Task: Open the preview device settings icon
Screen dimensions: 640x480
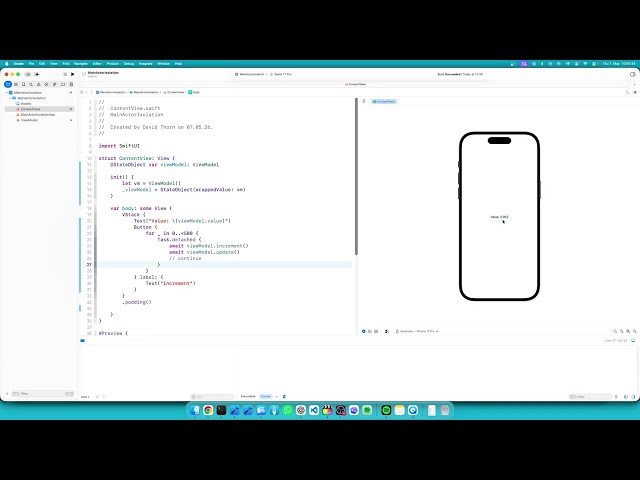Action: pyautogui.click(x=387, y=331)
